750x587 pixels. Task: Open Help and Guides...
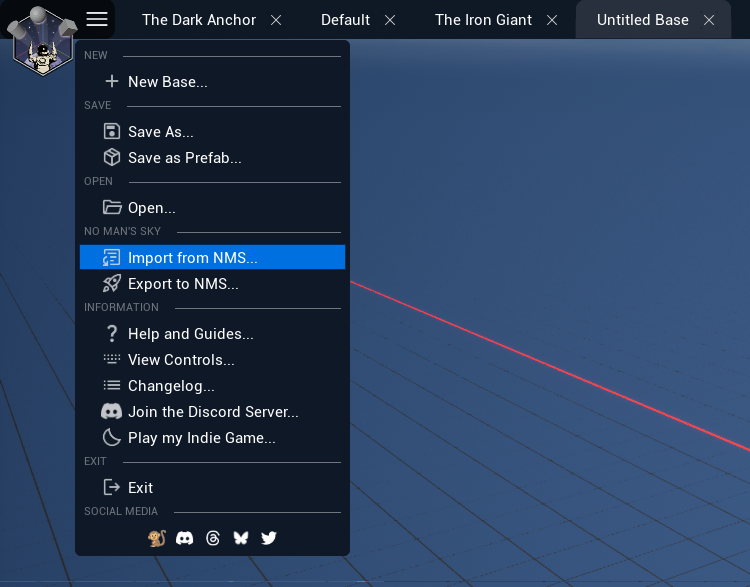pos(190,334)
